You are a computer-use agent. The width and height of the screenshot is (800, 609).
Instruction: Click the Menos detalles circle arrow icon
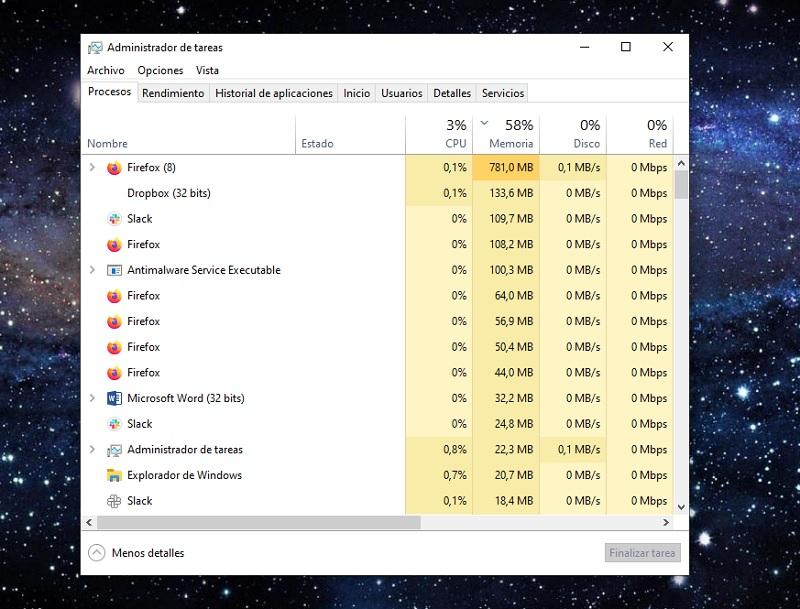pos(96,552)
